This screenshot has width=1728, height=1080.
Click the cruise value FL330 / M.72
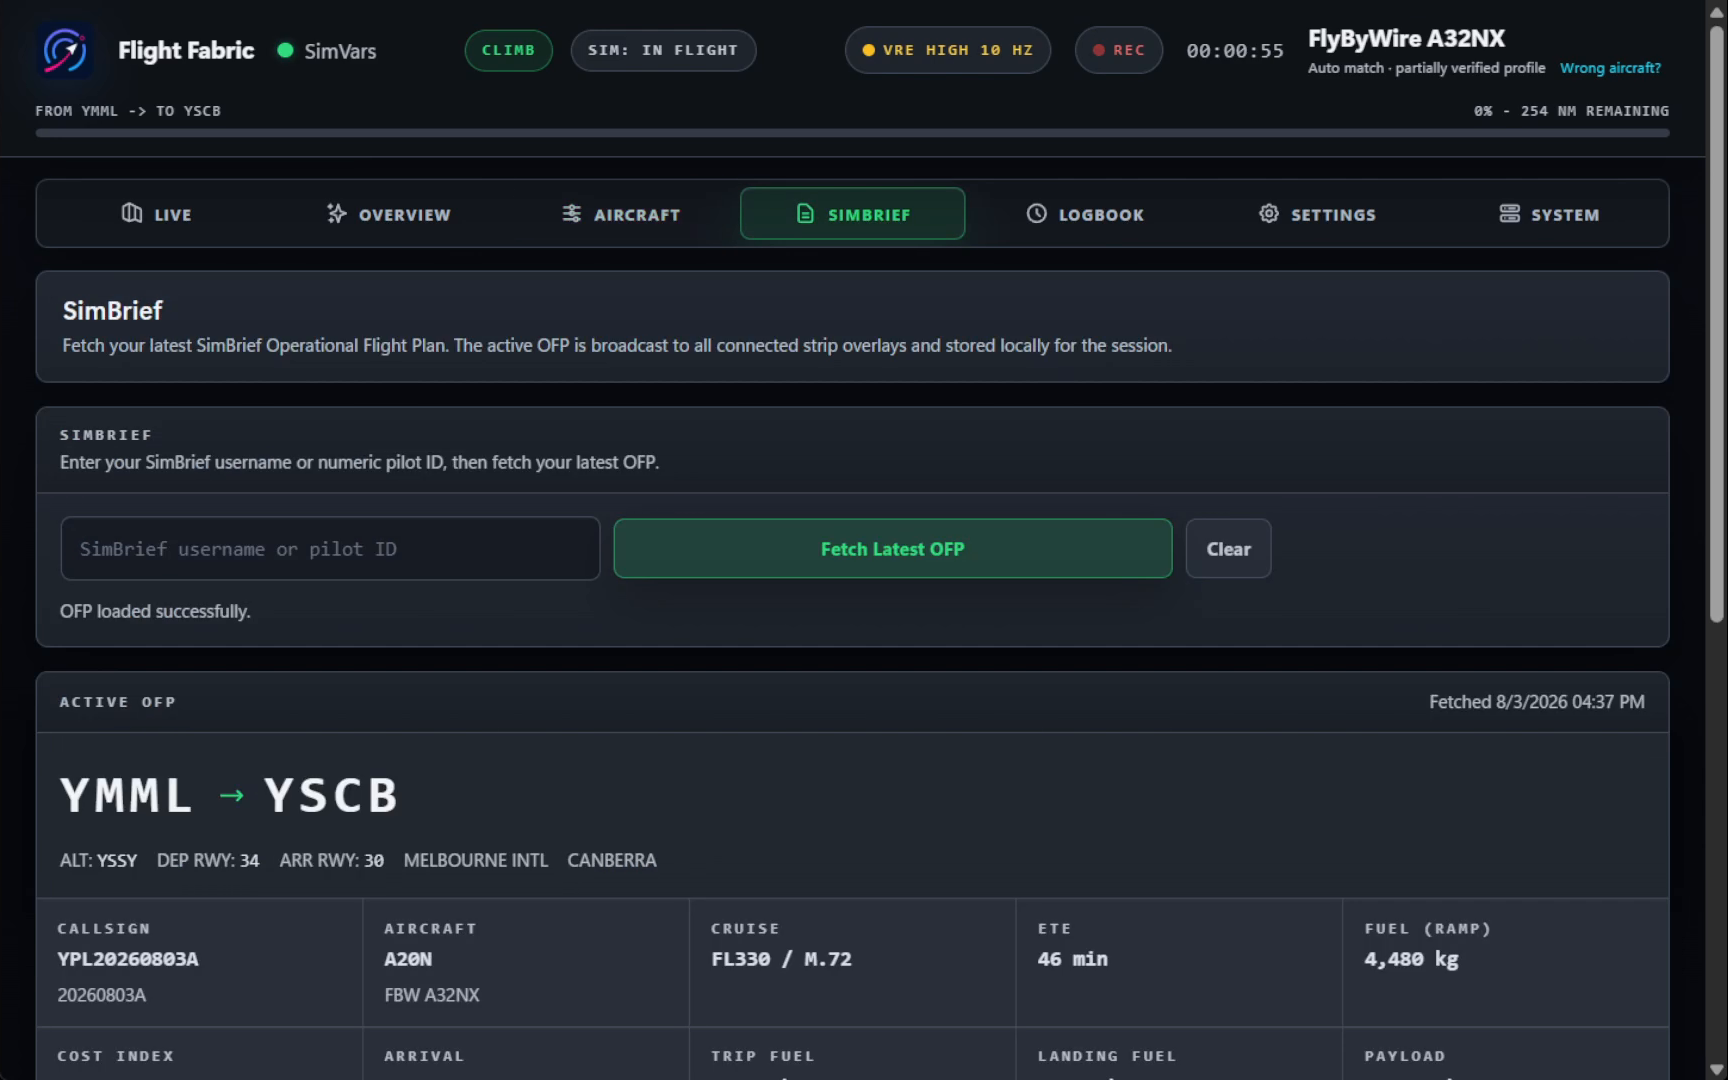coord(781,959)
